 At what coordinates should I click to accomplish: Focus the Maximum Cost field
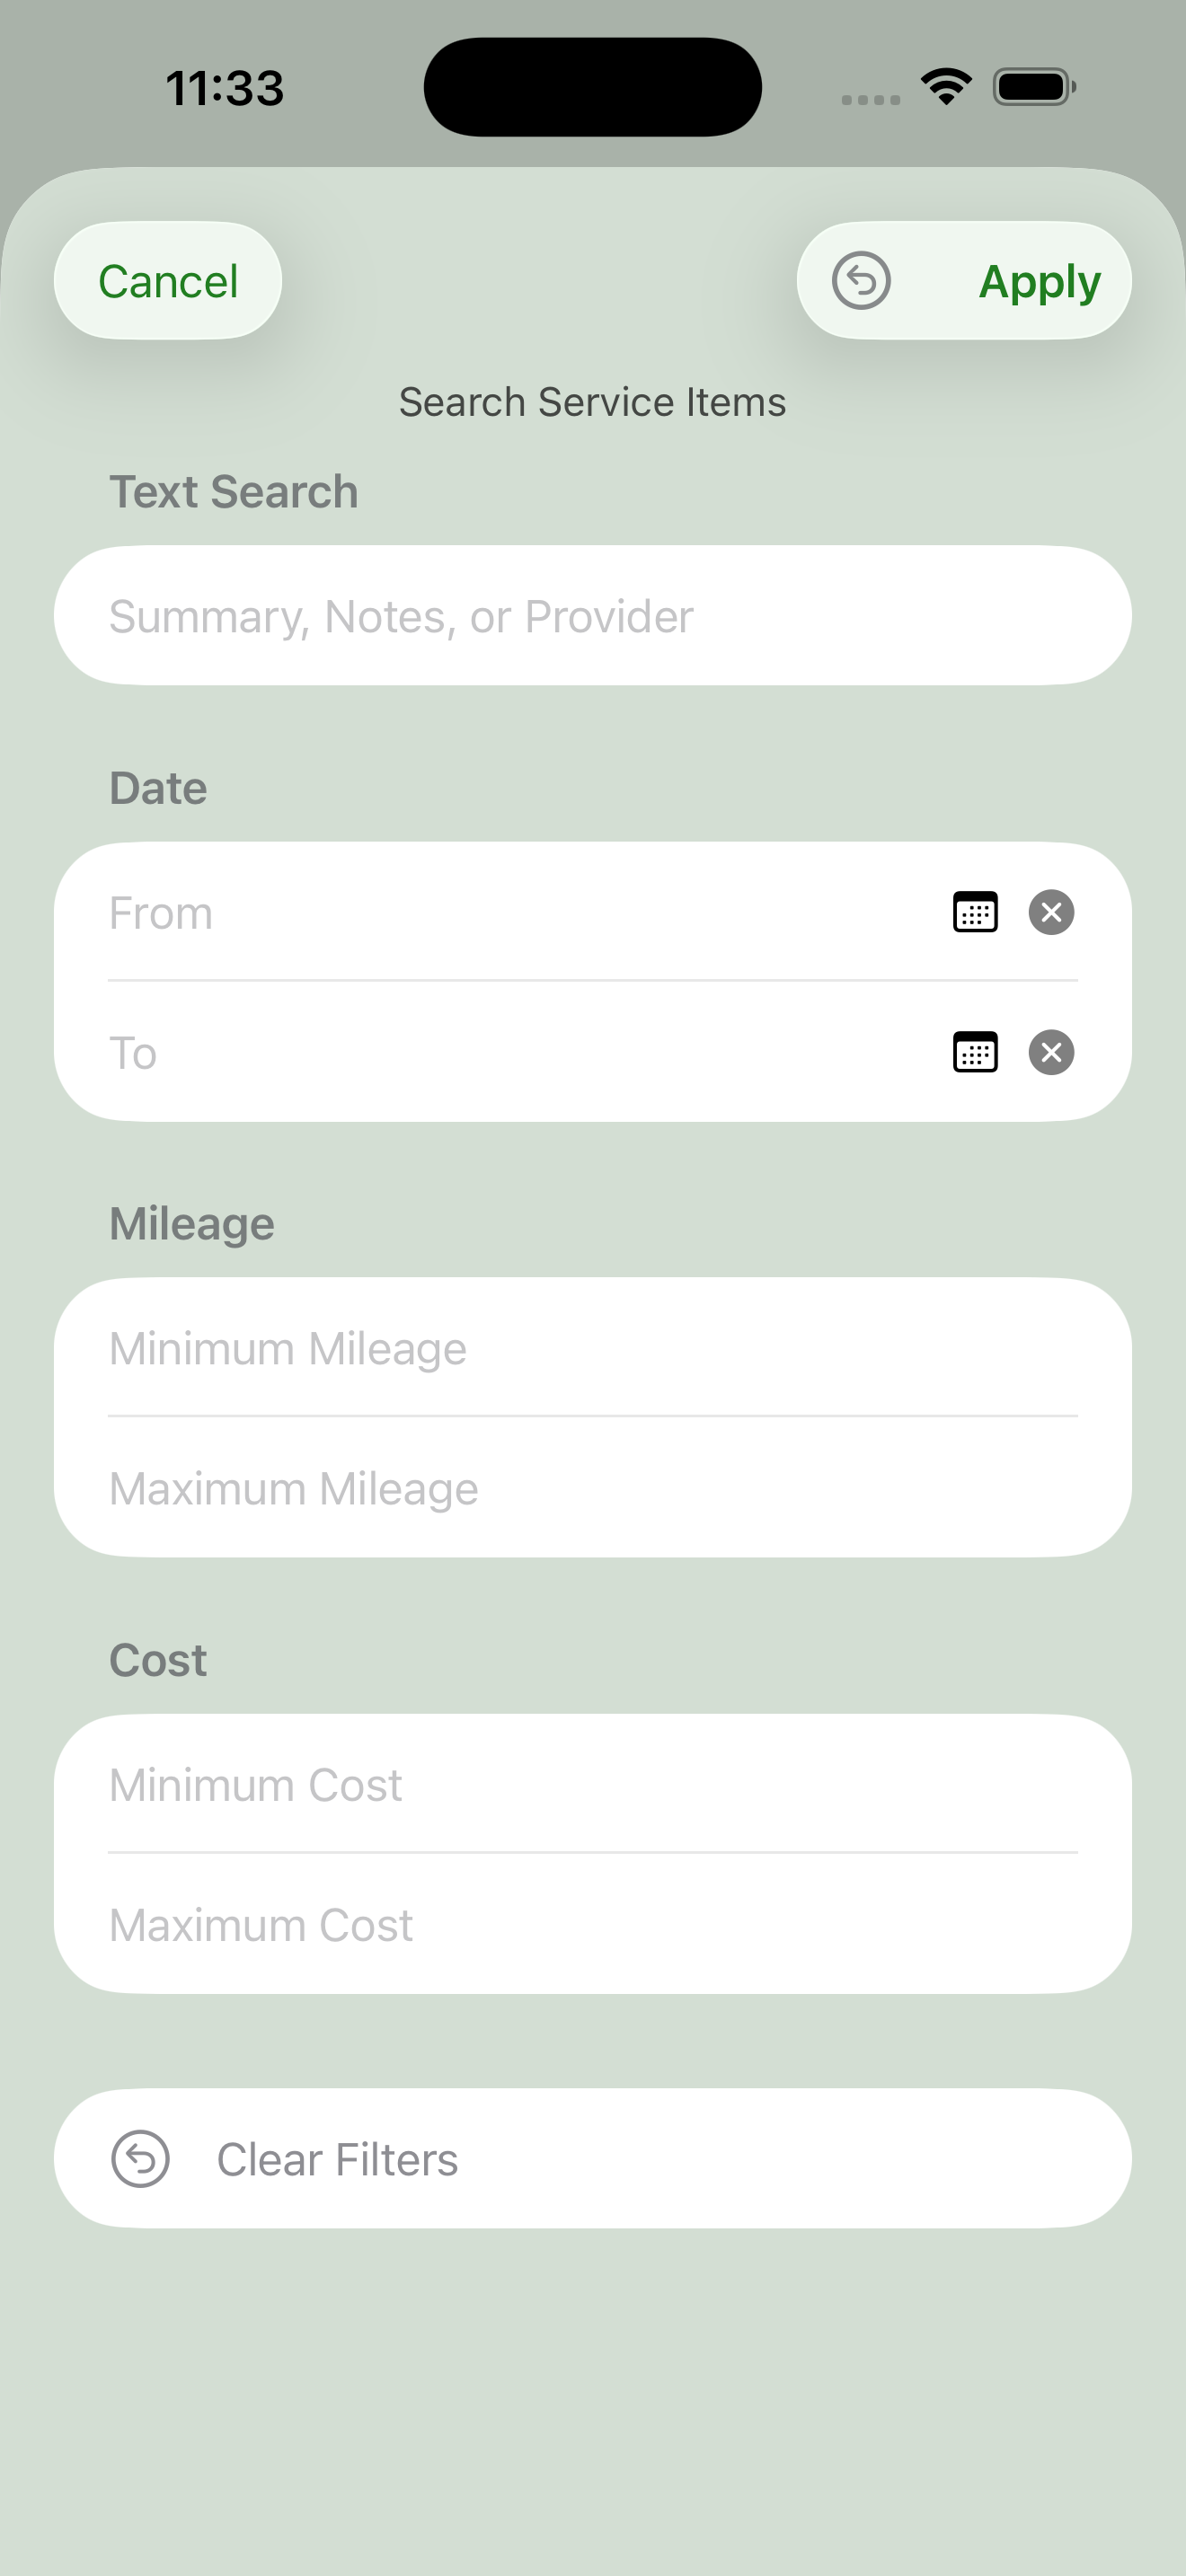click(x=593, y=1924)
